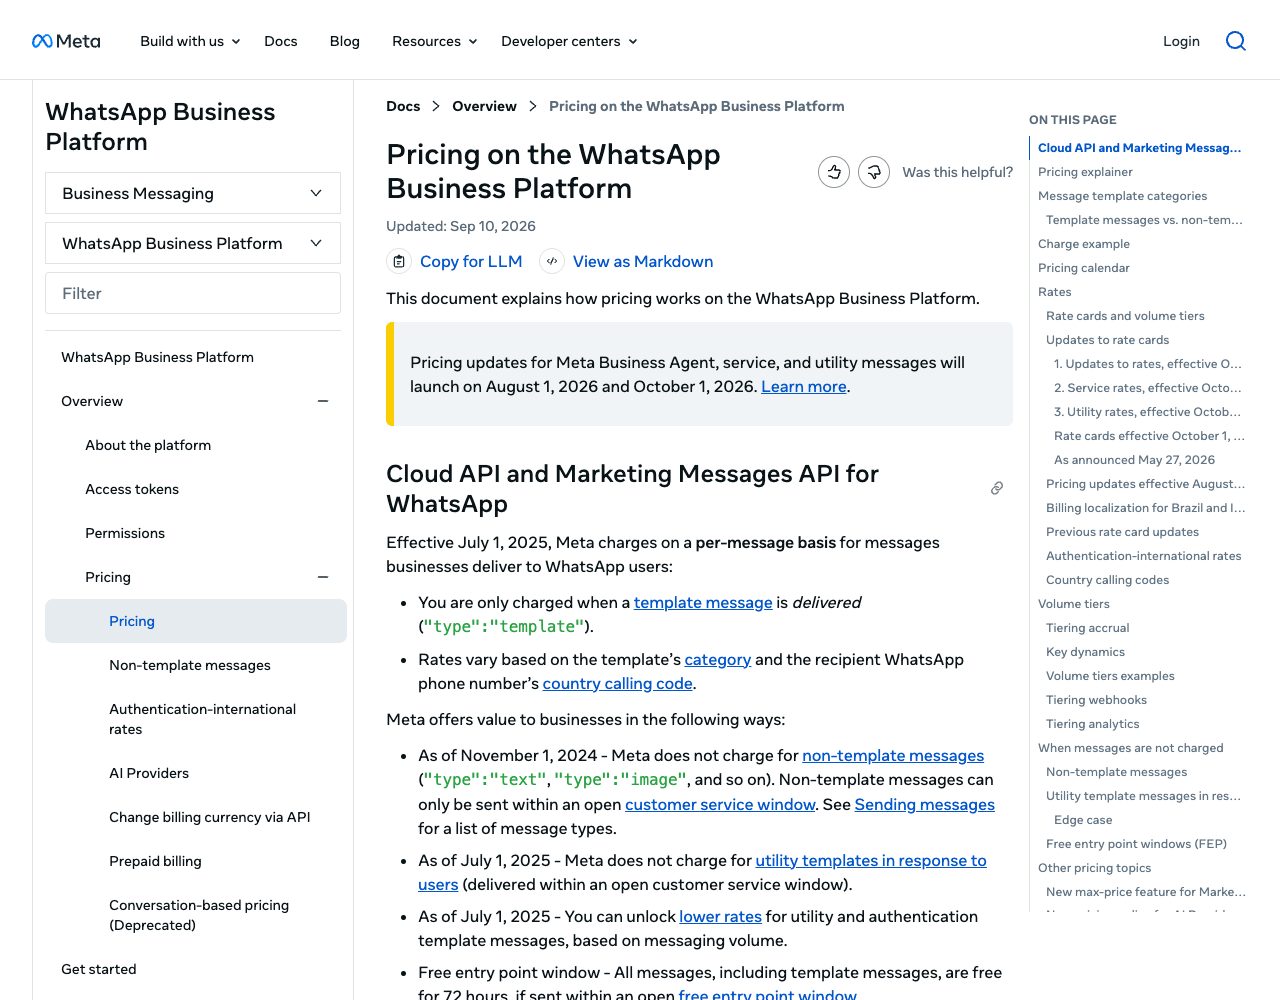Click the sidebar Filter input field
1280x1000 pixels.
pyautogui.click(x=193, y=293)
